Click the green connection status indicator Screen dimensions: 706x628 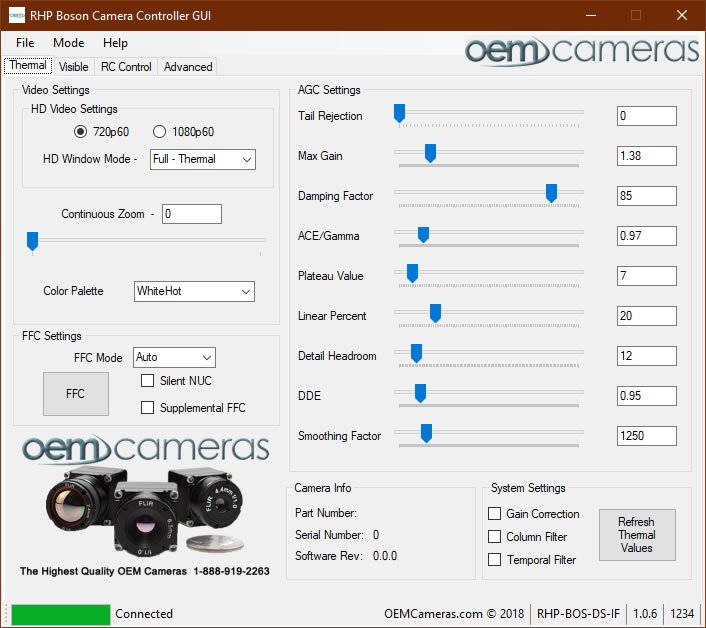(x=61, y=614)
